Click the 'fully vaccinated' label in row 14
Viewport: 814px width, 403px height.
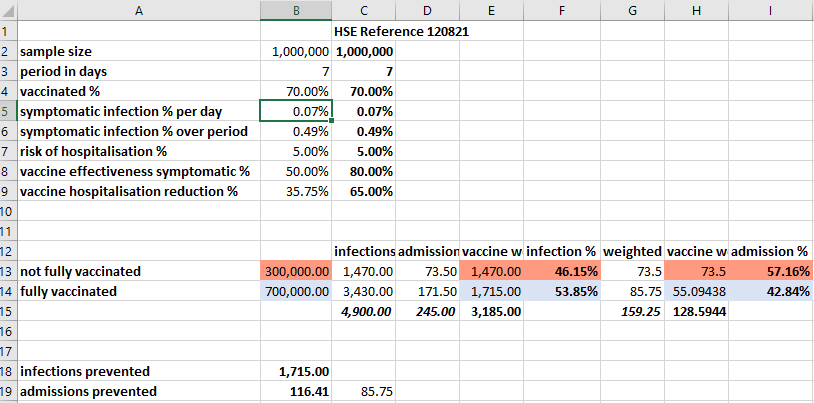(139, 291)
